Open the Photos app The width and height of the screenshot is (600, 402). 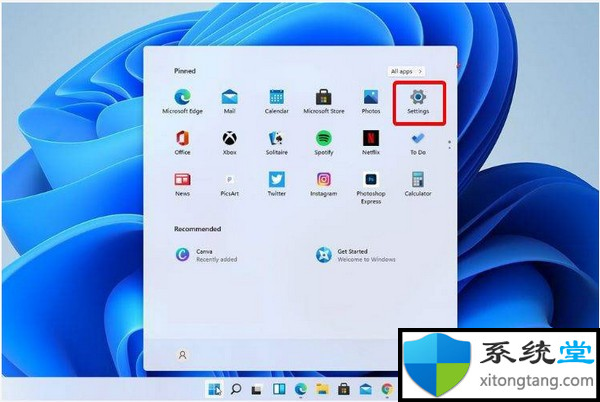(371, 102)
